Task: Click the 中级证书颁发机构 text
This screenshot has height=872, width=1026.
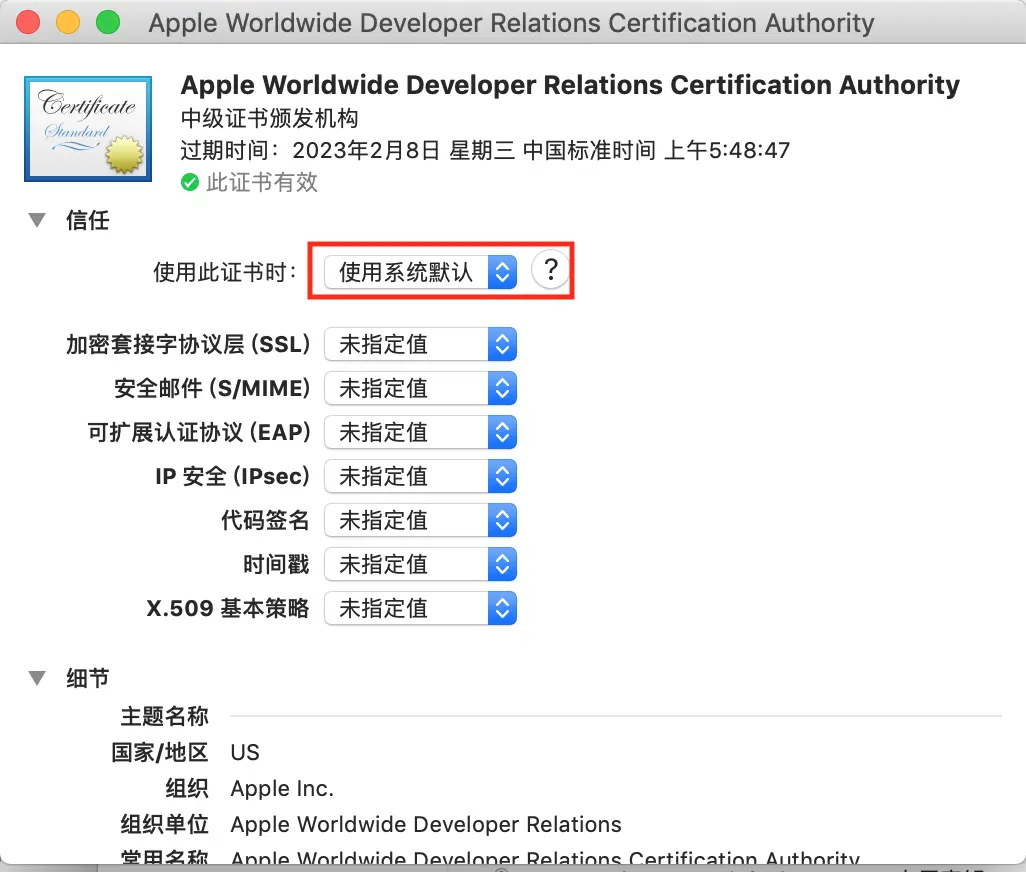Action: click(x=270, y=118)
